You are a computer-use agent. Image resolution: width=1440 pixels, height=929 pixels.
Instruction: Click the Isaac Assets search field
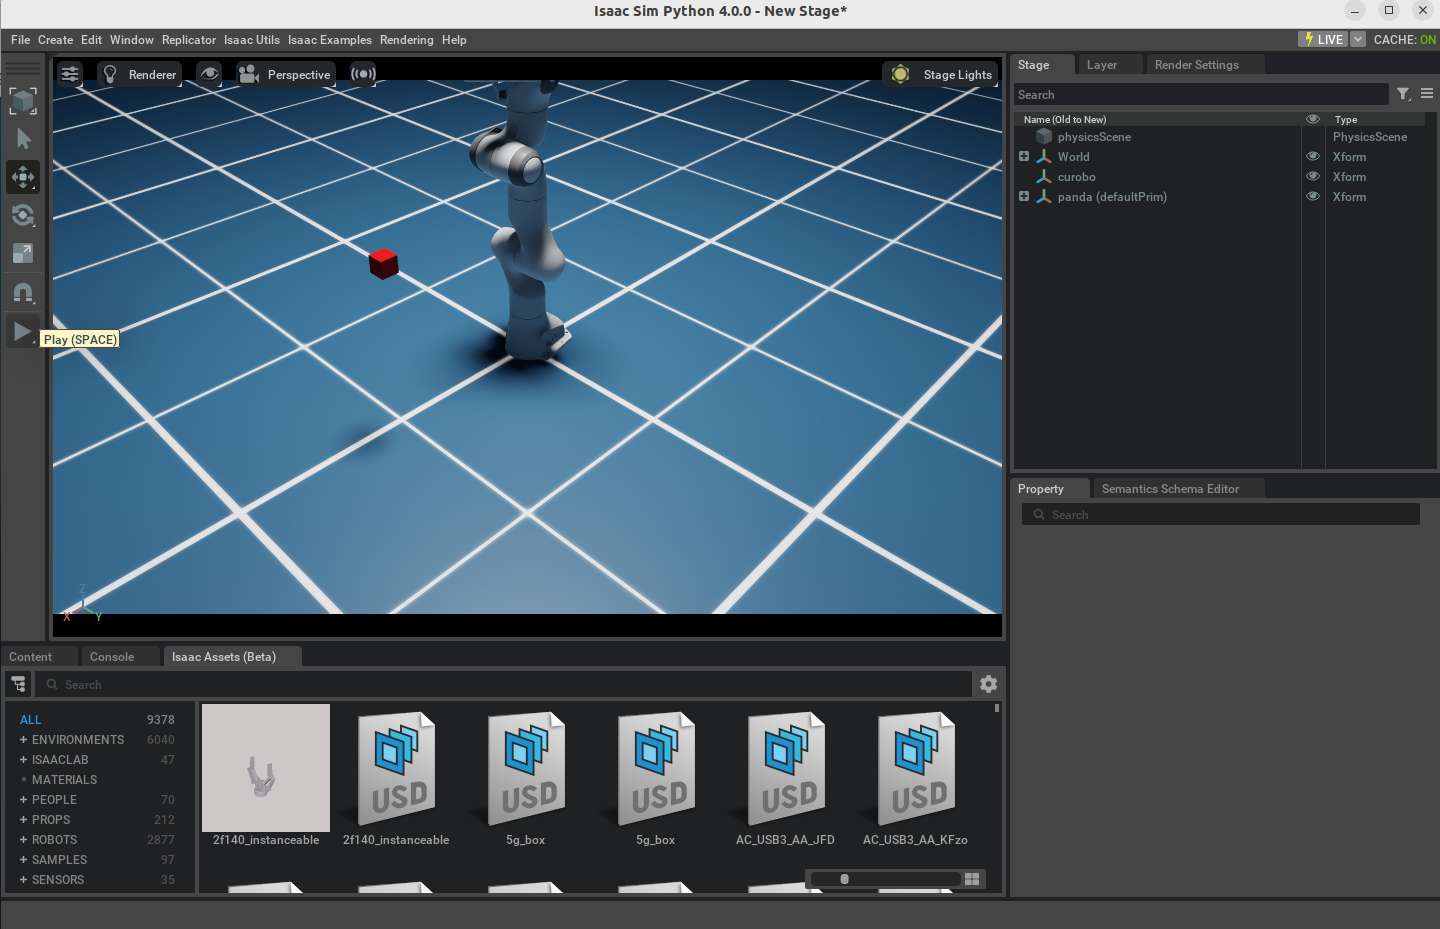pos(504,685)
